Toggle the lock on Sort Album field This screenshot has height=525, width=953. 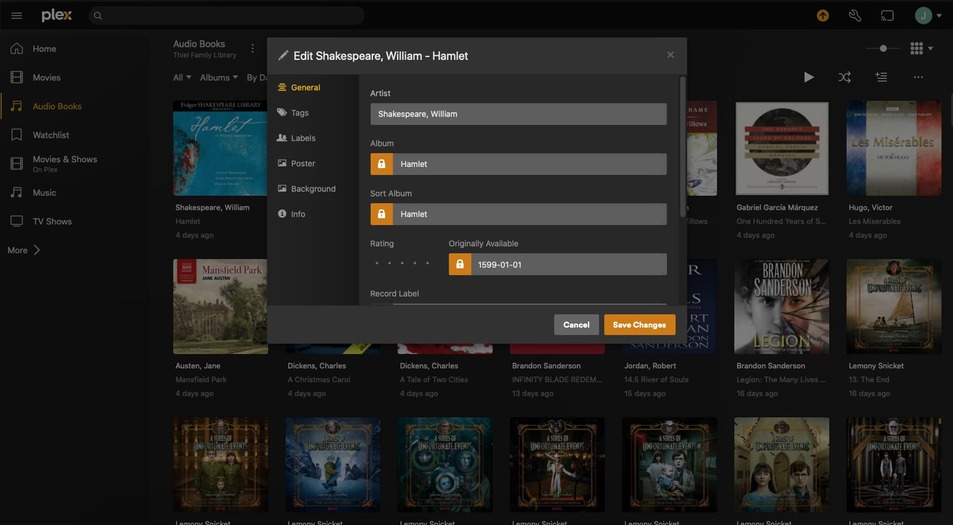[381, 214]
